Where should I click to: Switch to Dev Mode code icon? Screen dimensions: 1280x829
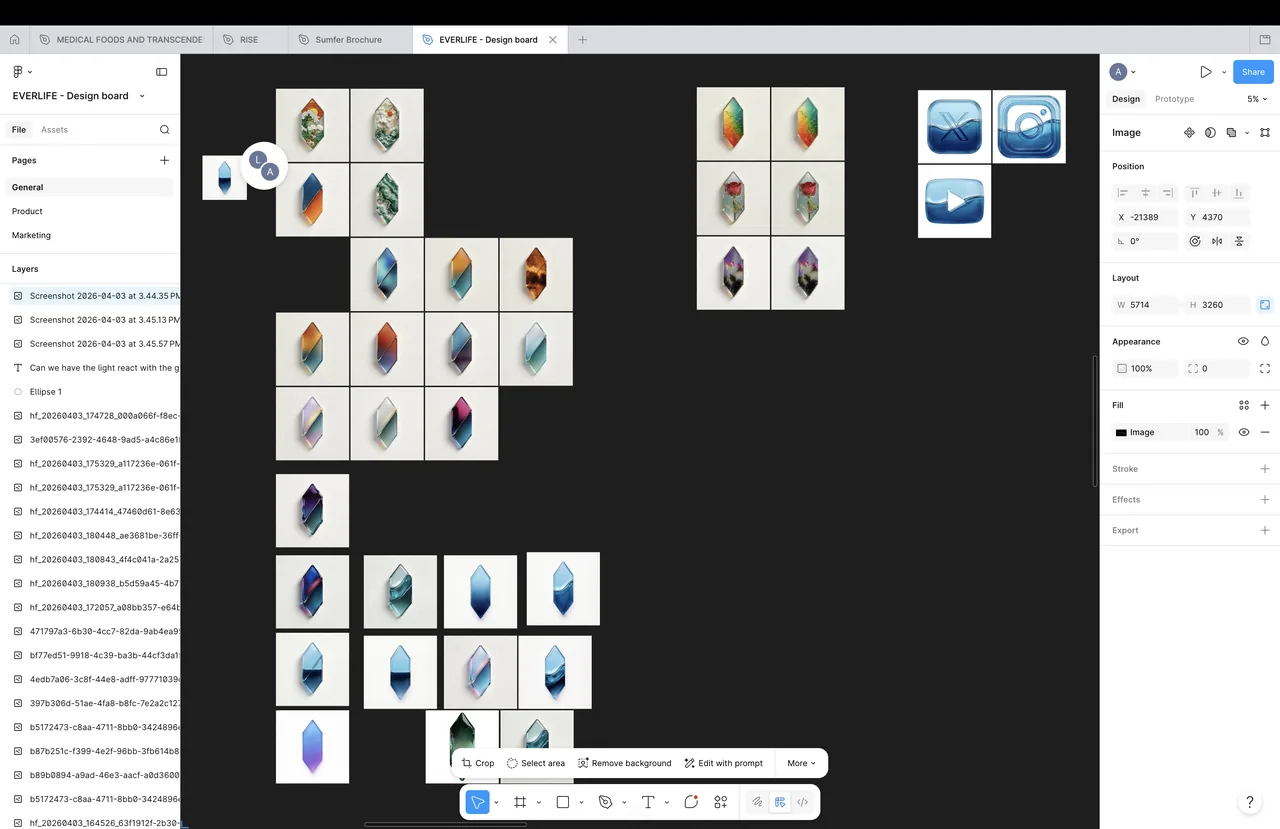(802, 802)
